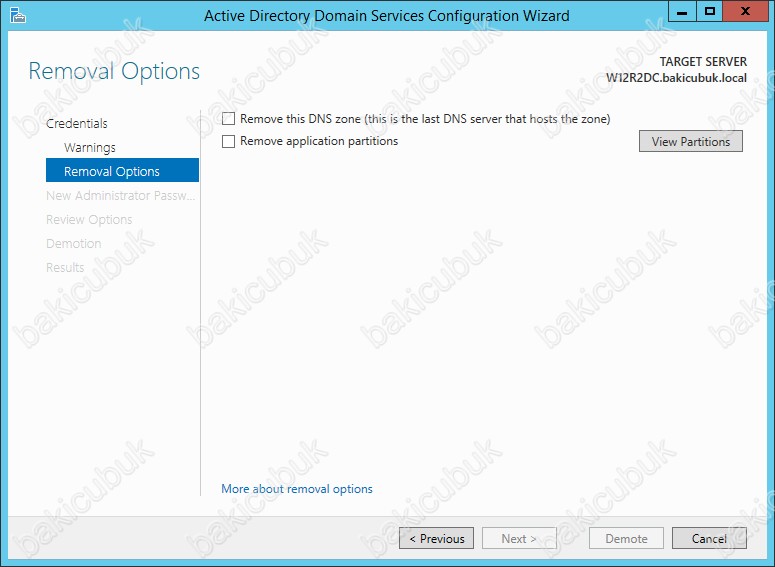
Task: Click the Remove application partitions label text
Action: click(319, 141)
